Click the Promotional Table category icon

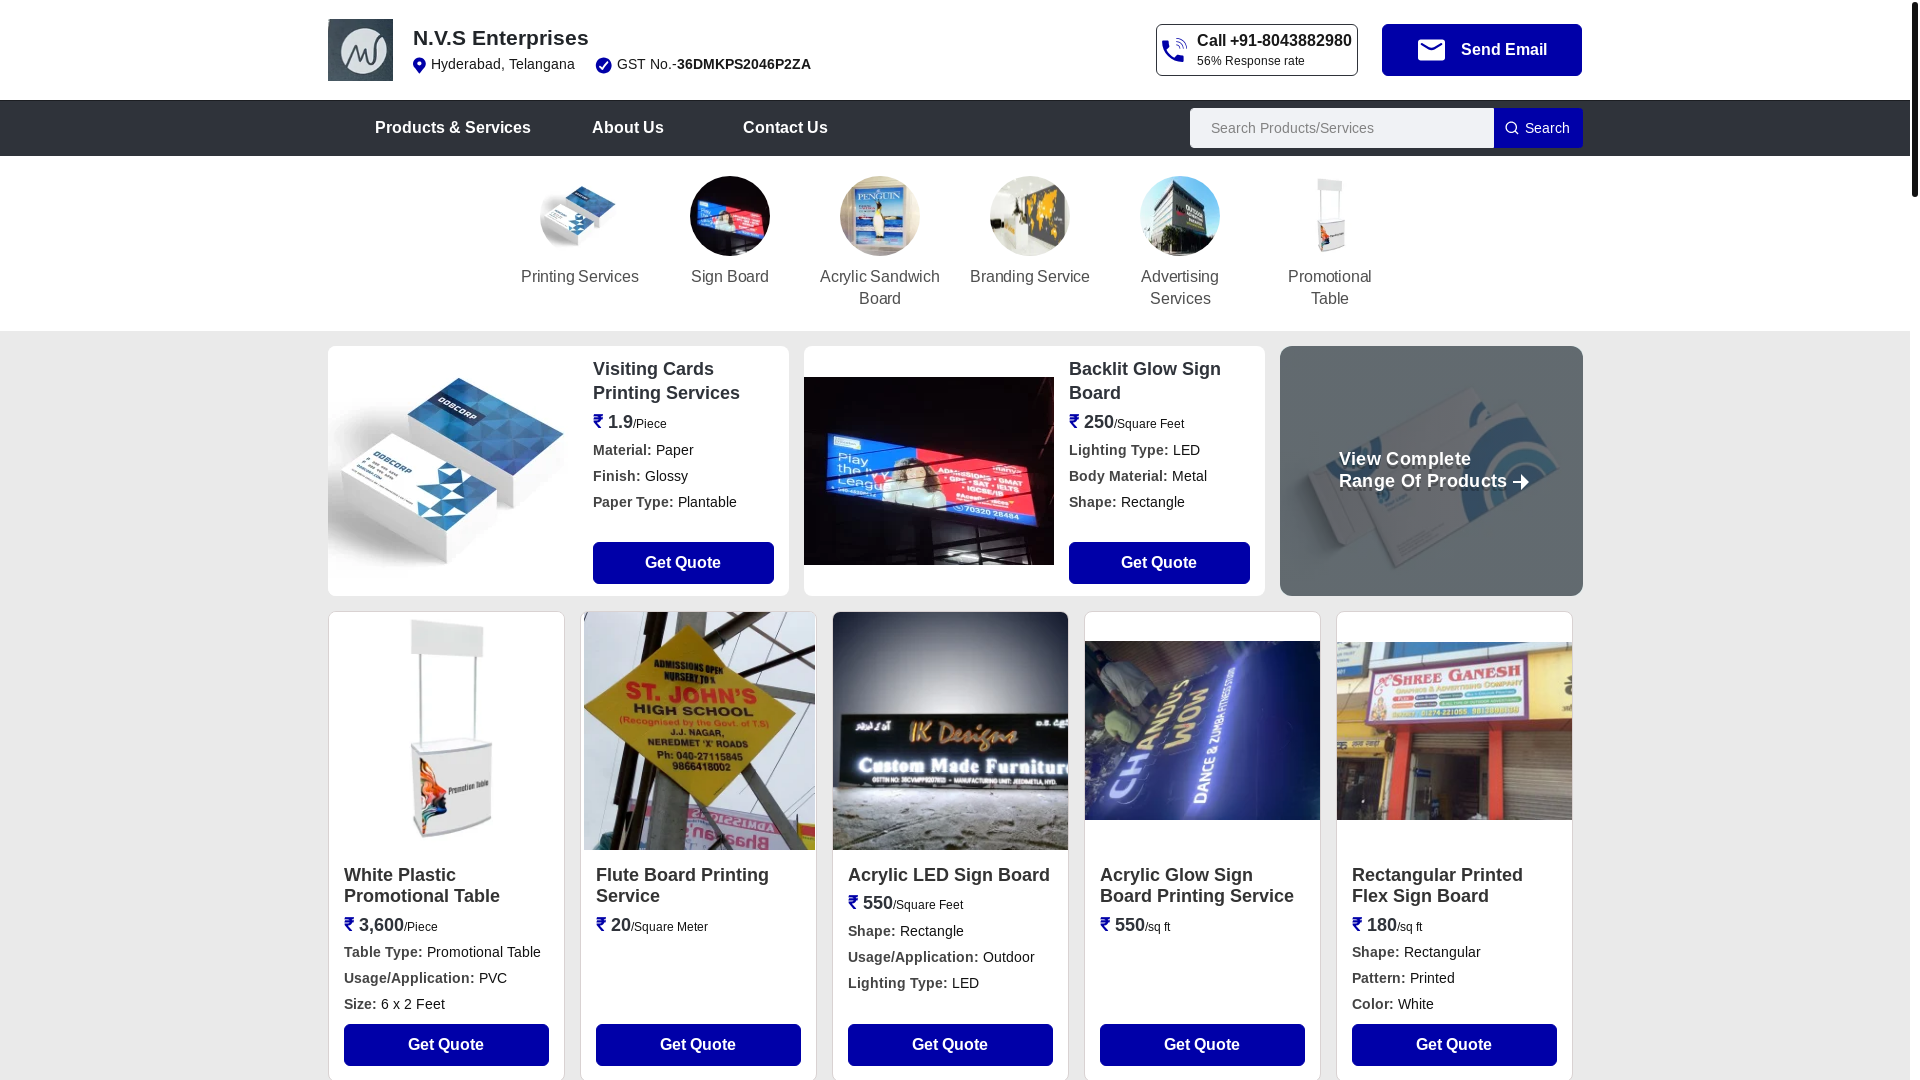point(1330,216)
